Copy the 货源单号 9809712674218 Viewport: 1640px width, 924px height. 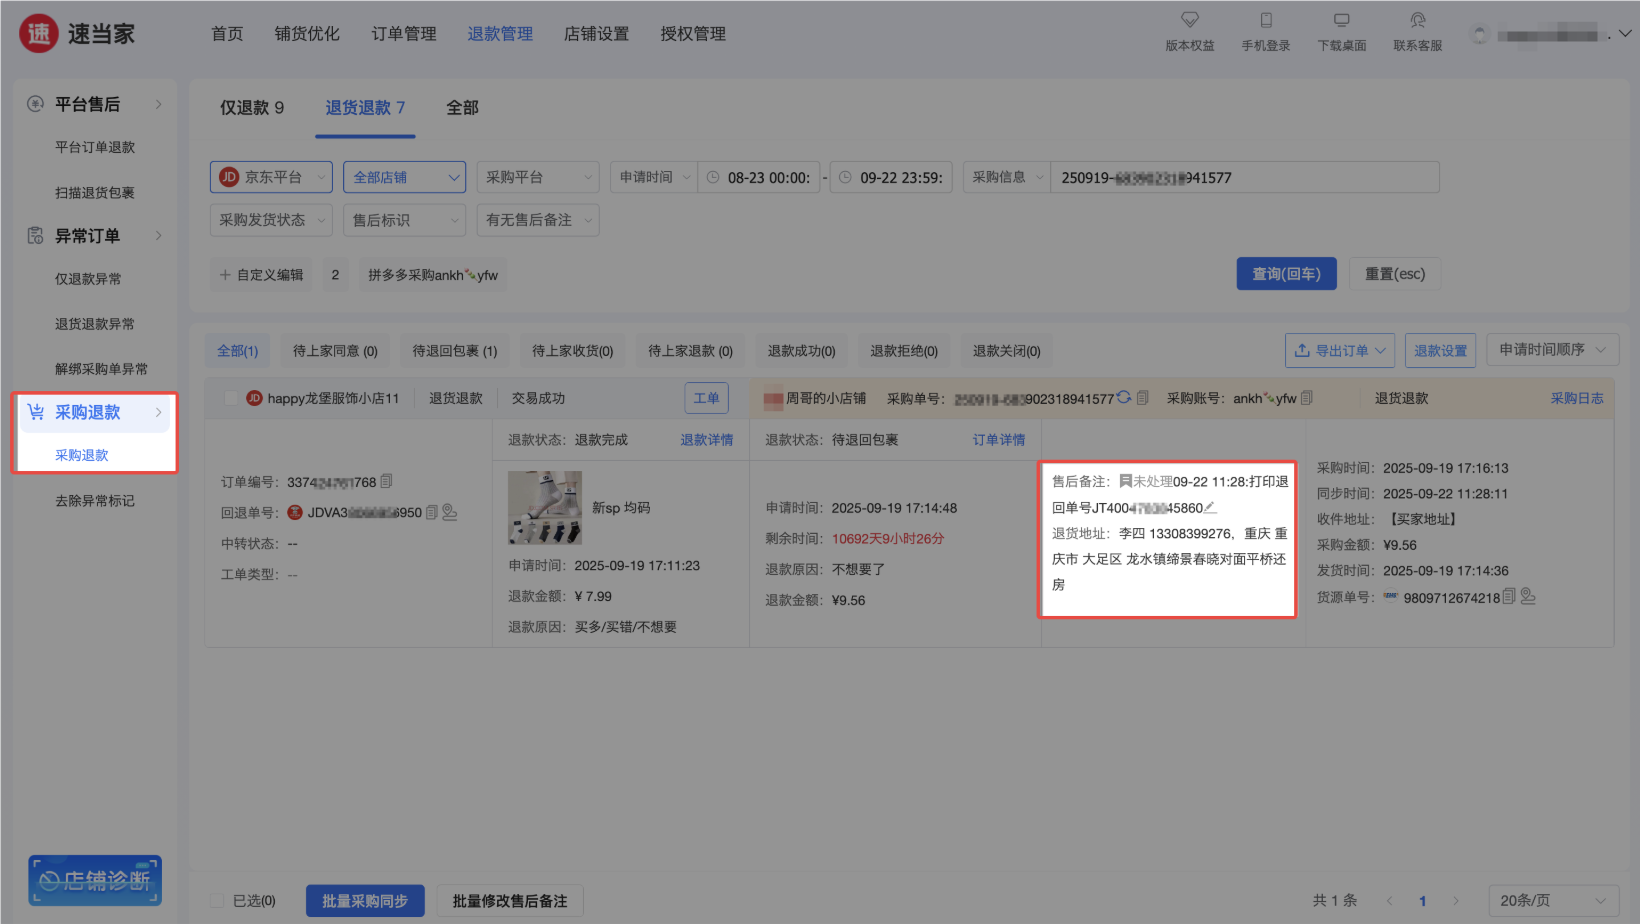tap(1509, 597)
